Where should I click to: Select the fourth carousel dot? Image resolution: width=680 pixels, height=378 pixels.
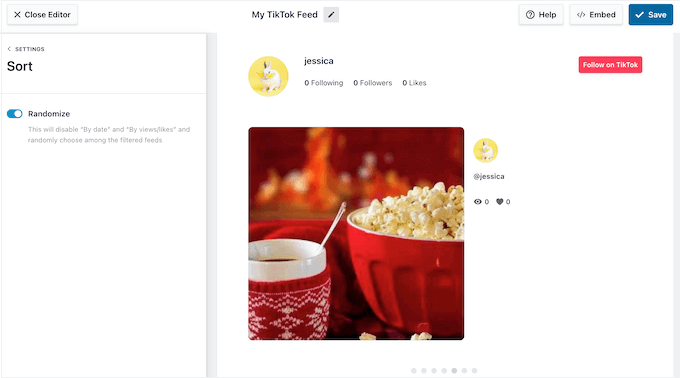pyautogui.click(x=444, y=371)
